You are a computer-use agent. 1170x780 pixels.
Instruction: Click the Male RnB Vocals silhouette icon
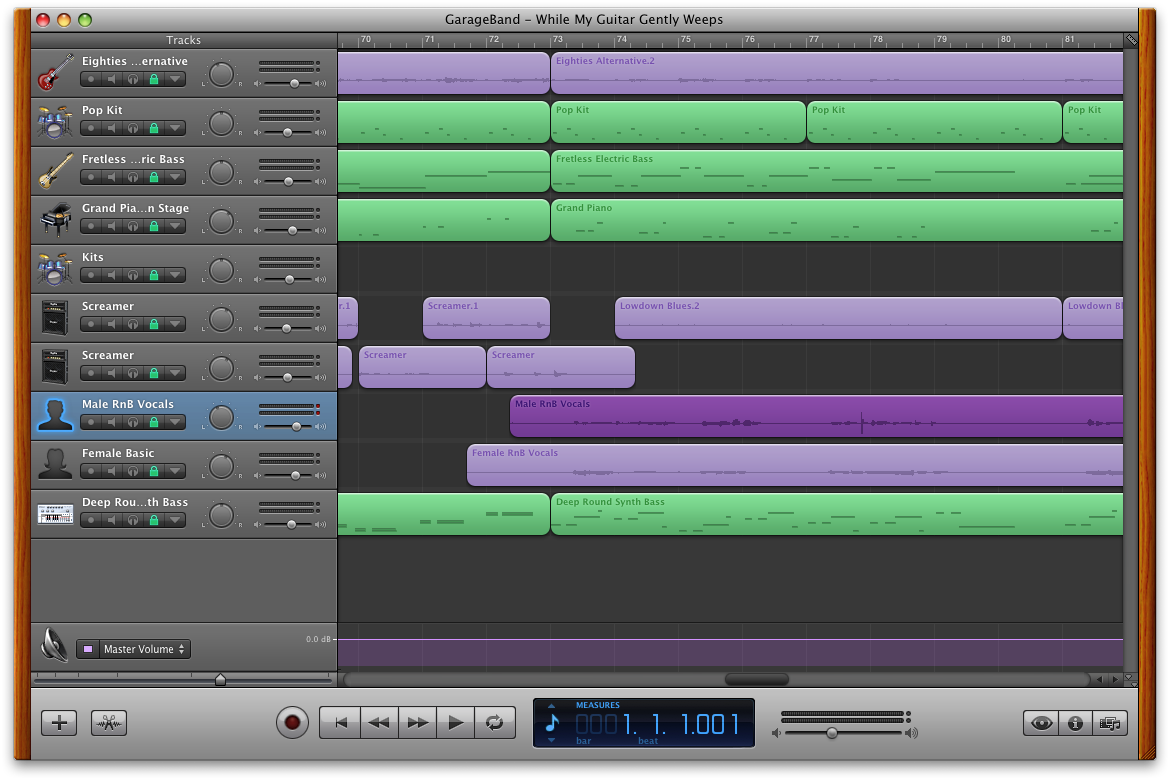[x=55, y=416]
